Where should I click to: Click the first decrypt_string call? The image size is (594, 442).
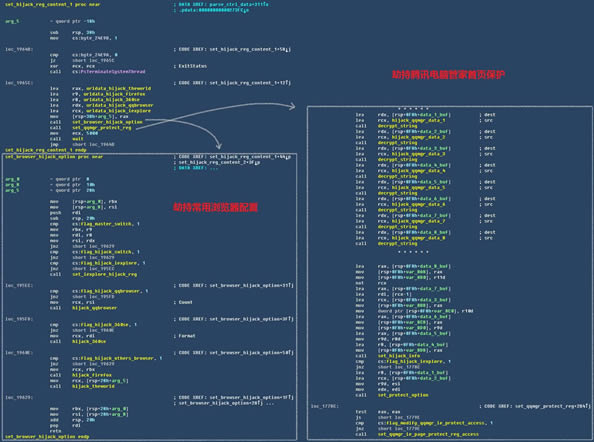tap(397, 126)
